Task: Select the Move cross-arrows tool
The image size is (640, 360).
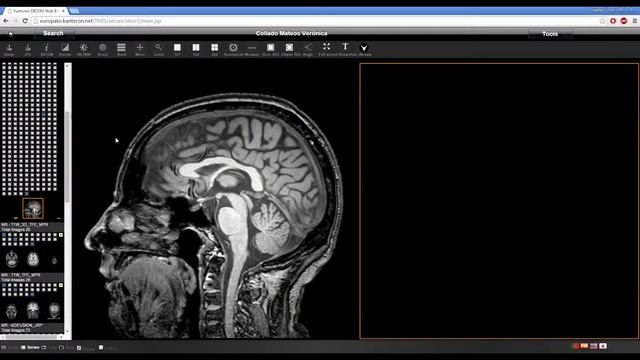Action: tap(140, 49)
